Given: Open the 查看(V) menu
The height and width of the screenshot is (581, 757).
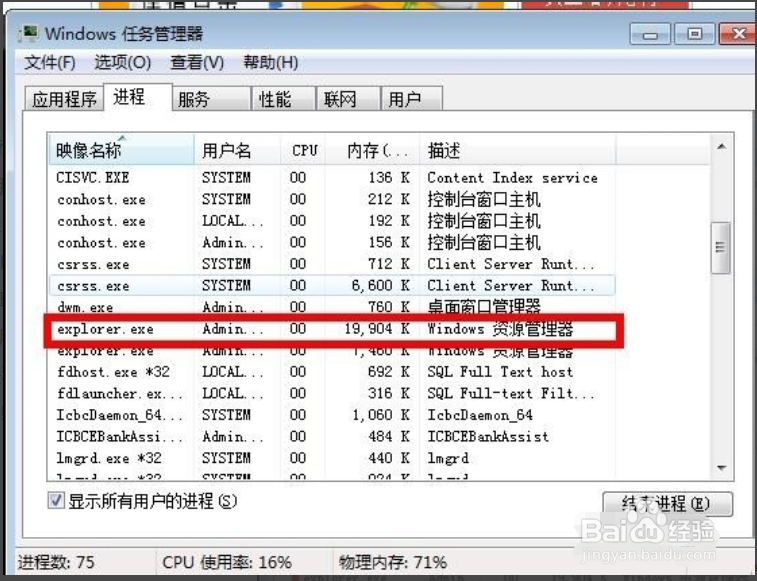Looking at the screenshot, I should click(197, 62).
